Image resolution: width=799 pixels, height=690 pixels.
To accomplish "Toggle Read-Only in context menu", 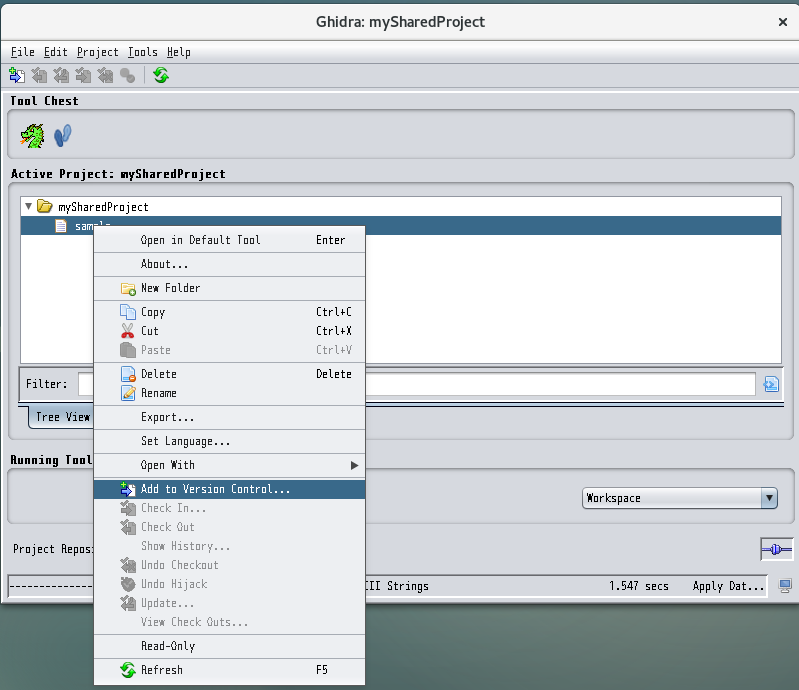I will pos(229,646).
